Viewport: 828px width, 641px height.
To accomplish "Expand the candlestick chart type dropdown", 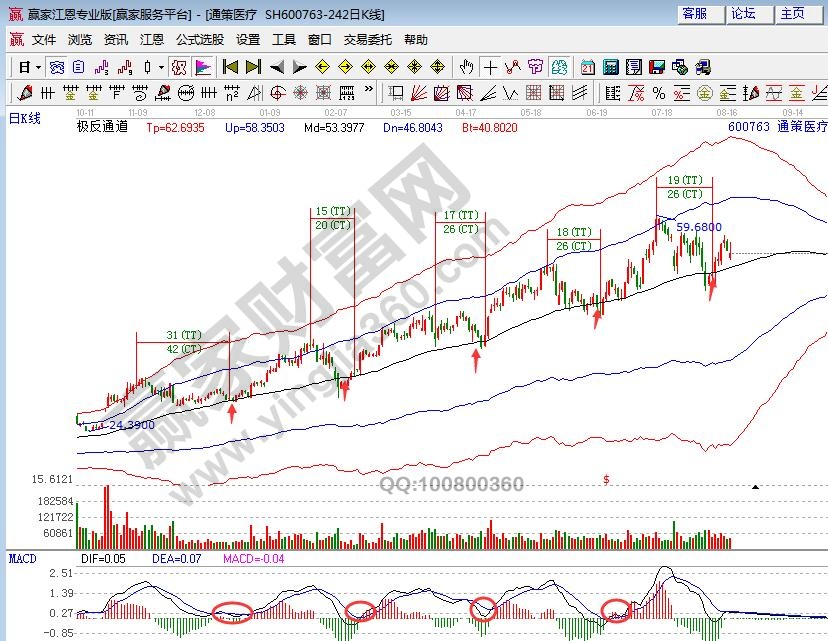I will (x=162, y=67).
